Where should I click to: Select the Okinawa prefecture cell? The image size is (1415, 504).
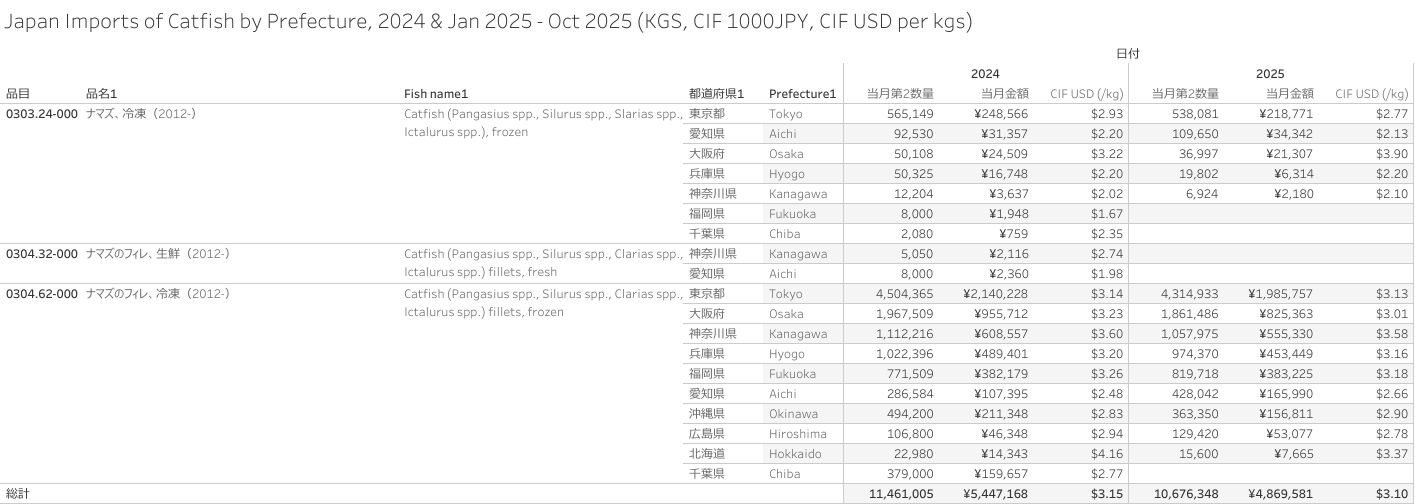(x=793, y=414)
